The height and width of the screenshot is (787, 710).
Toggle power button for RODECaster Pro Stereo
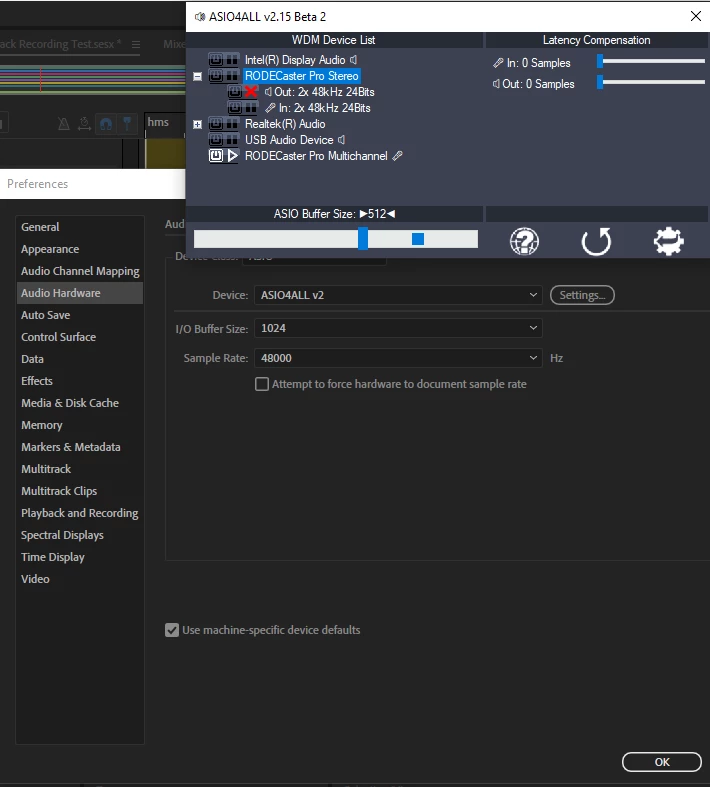coord(216,76)
